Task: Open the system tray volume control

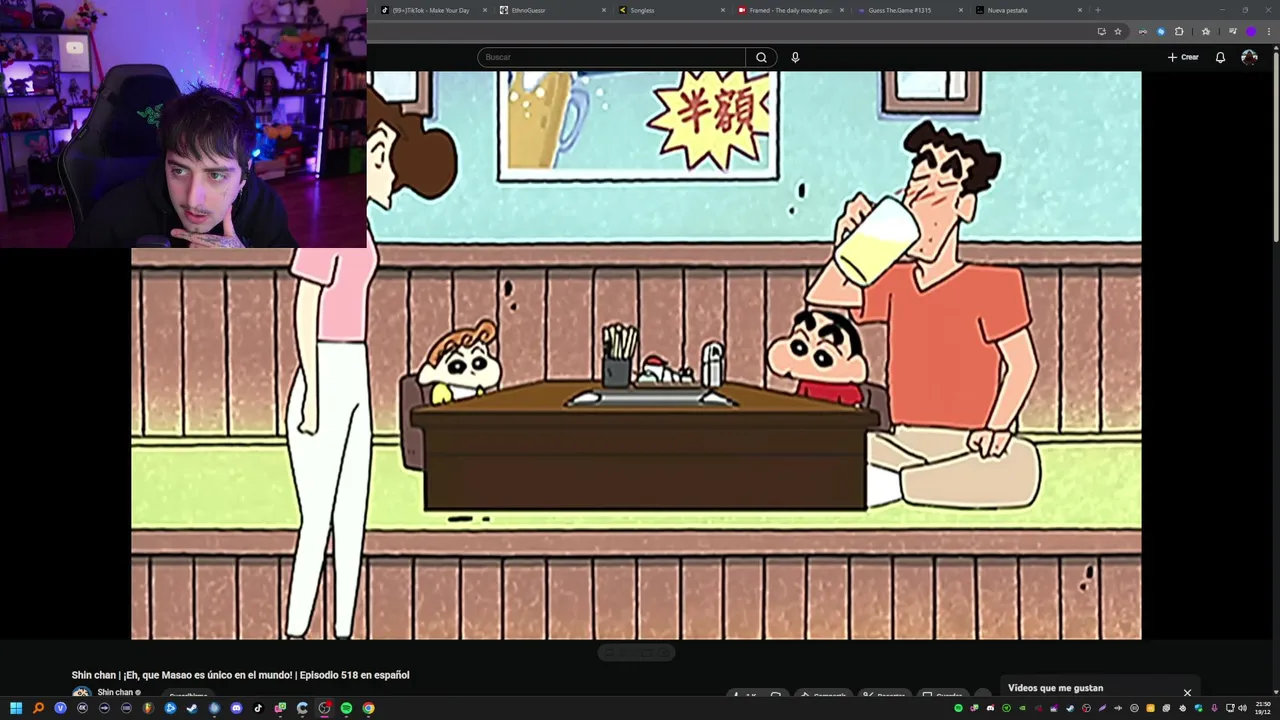Action: 1243,708
